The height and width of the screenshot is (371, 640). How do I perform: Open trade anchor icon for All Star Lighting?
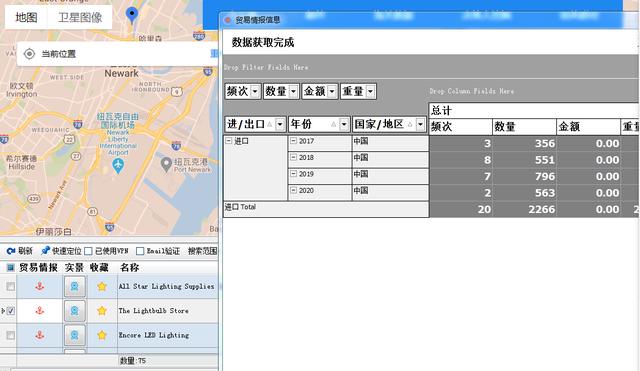click(x=40, y=287)
